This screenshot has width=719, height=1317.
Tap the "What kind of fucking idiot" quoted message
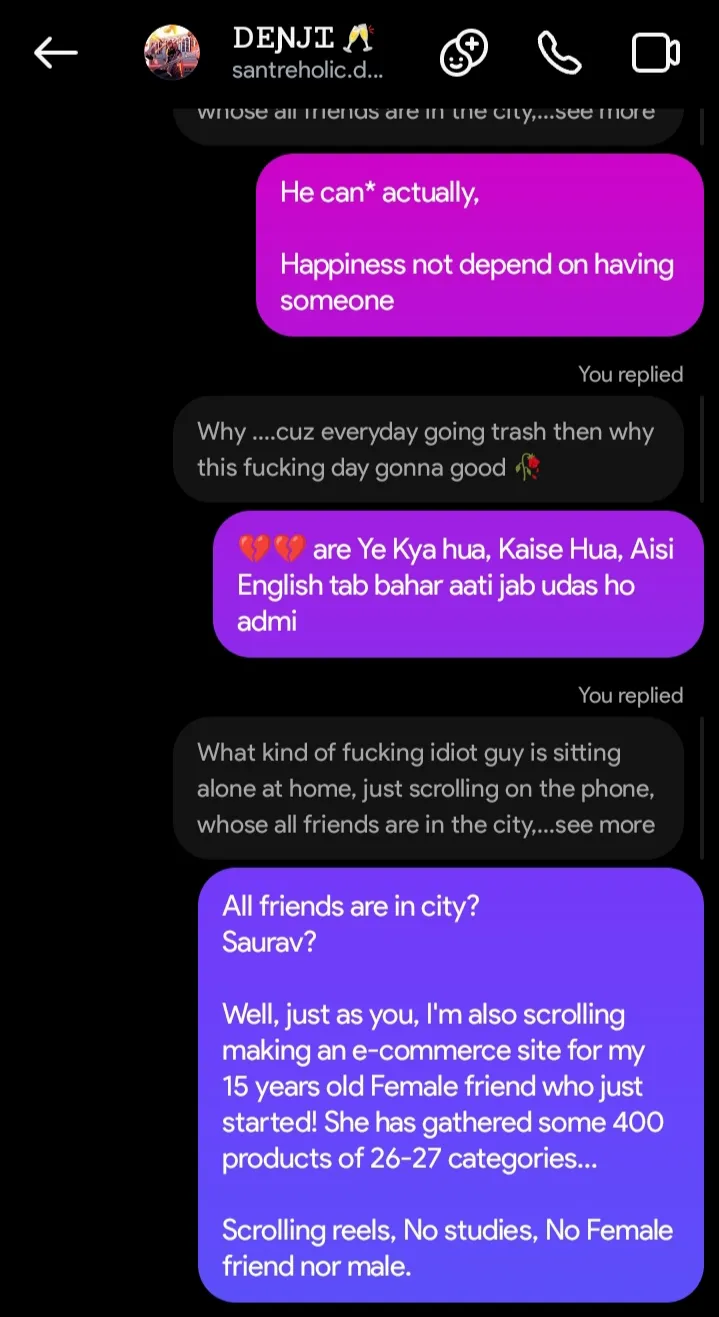tap(428, 788)
